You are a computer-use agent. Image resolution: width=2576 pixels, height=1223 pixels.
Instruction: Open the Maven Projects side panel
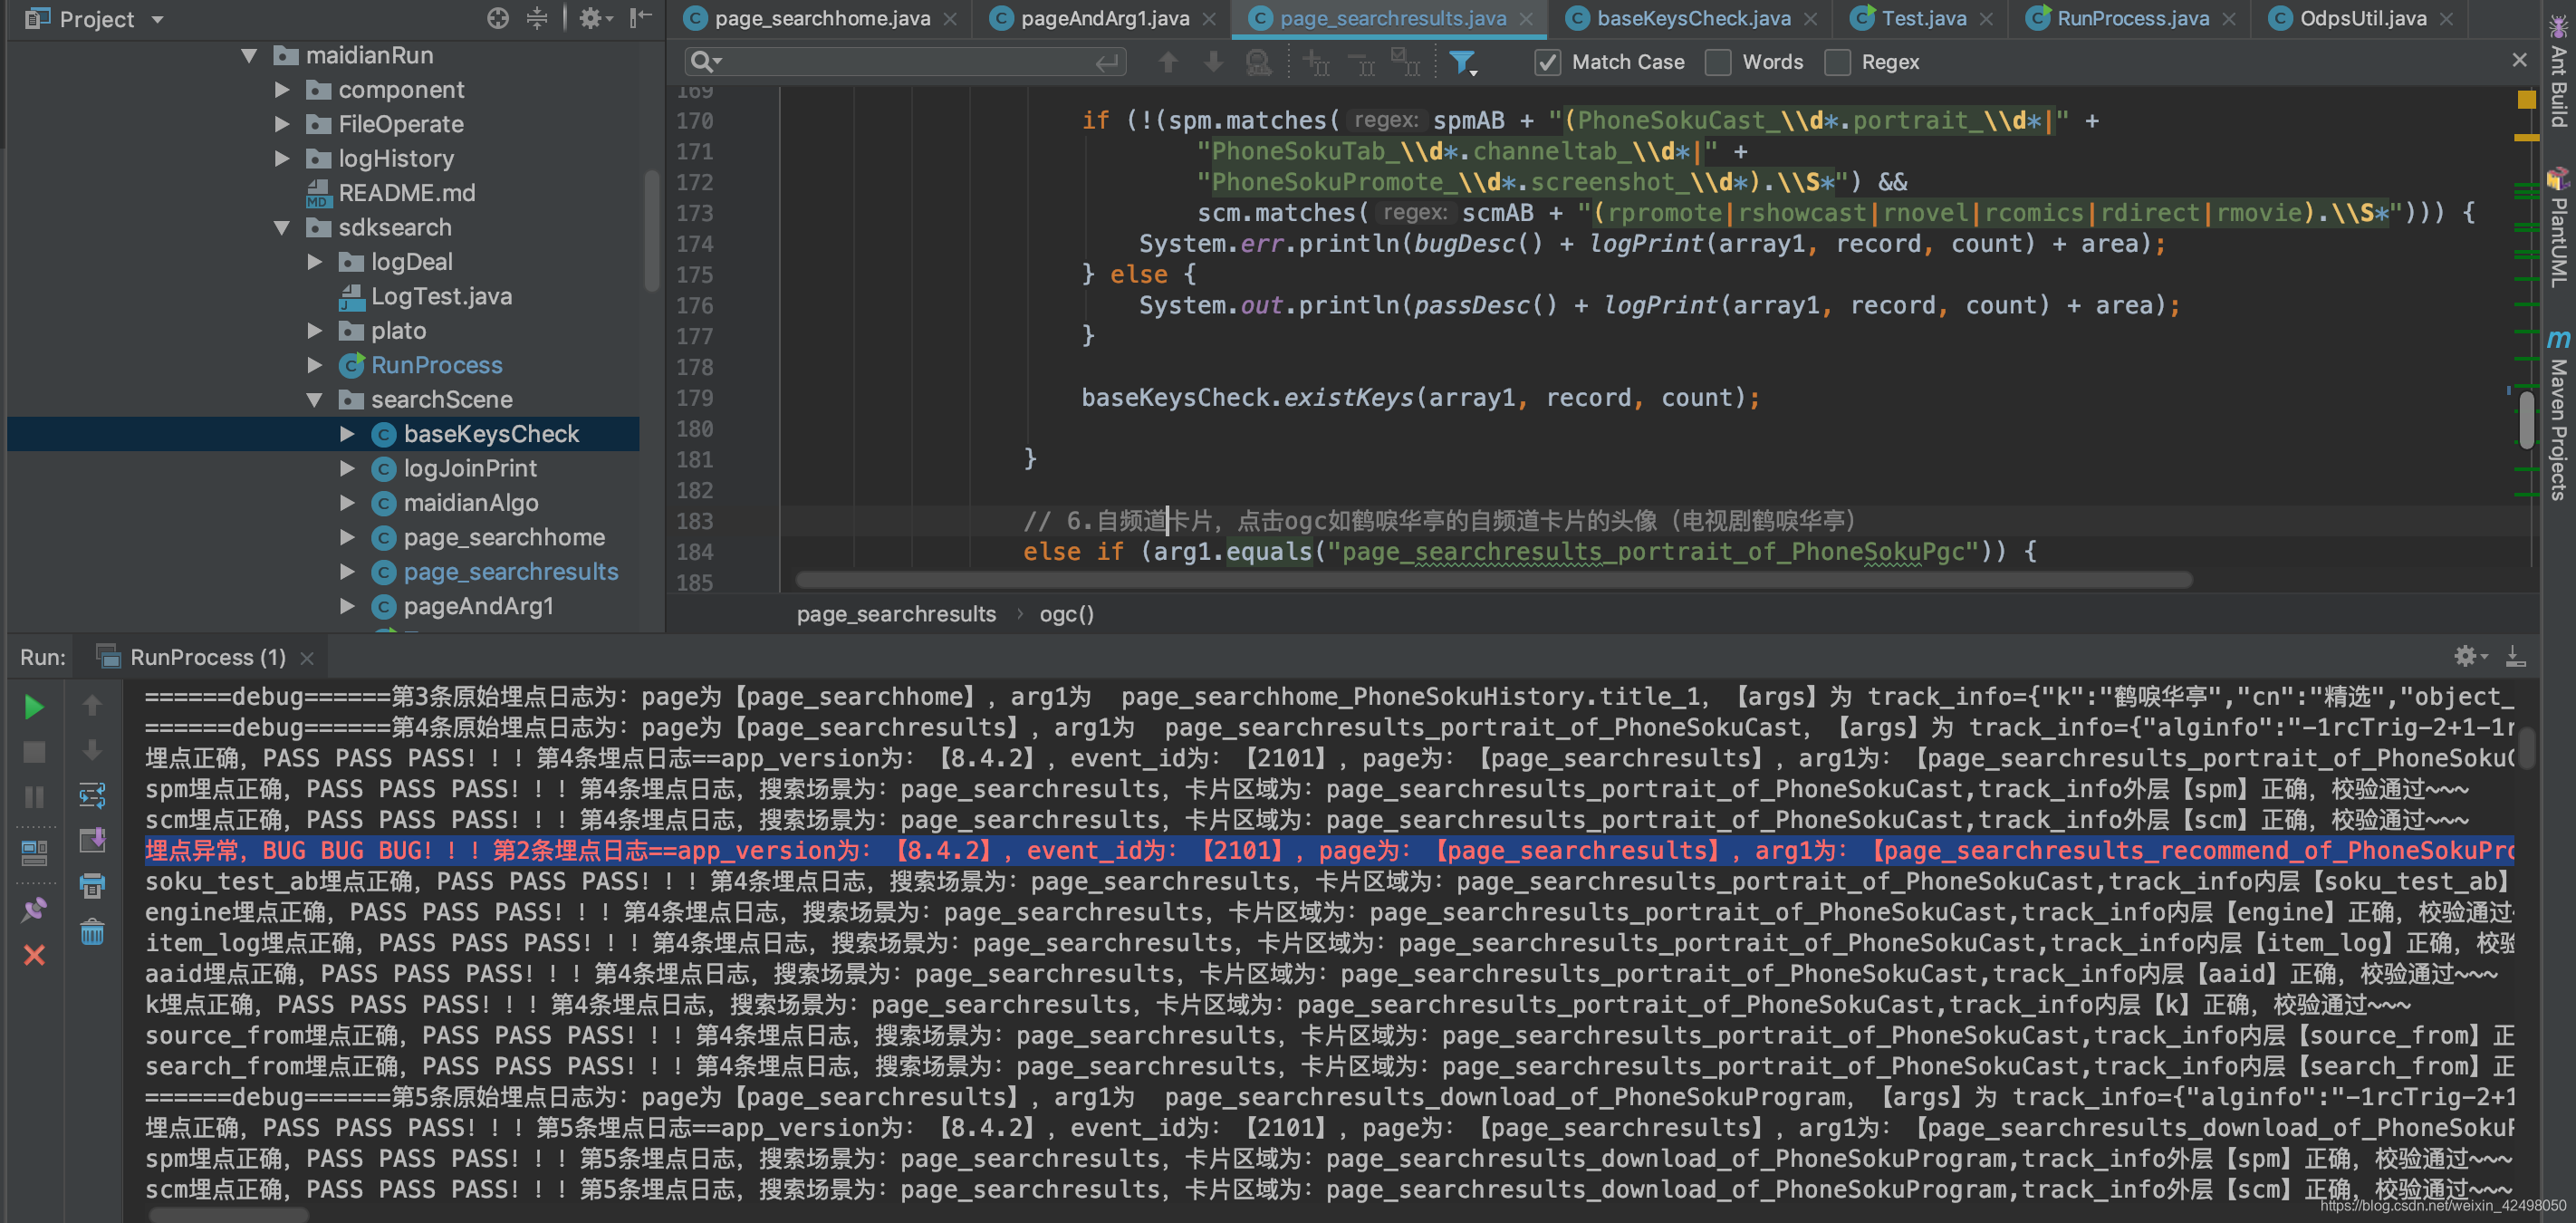pos(2558,420)
